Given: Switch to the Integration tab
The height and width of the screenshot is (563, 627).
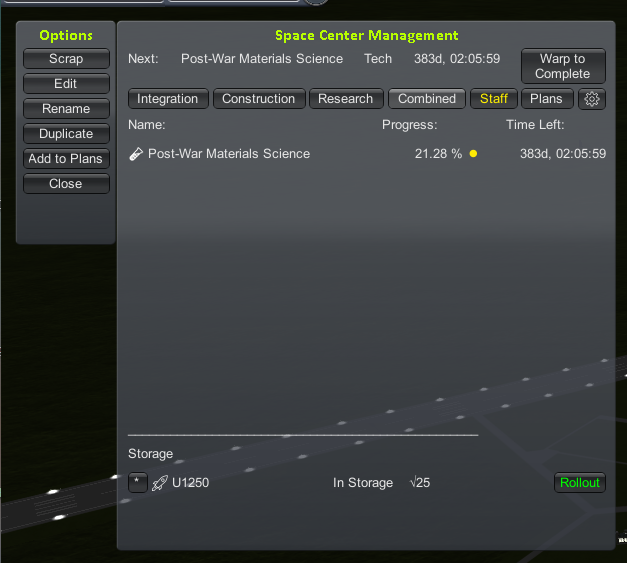Looking at the screenshot, I should tap(168, 99).
